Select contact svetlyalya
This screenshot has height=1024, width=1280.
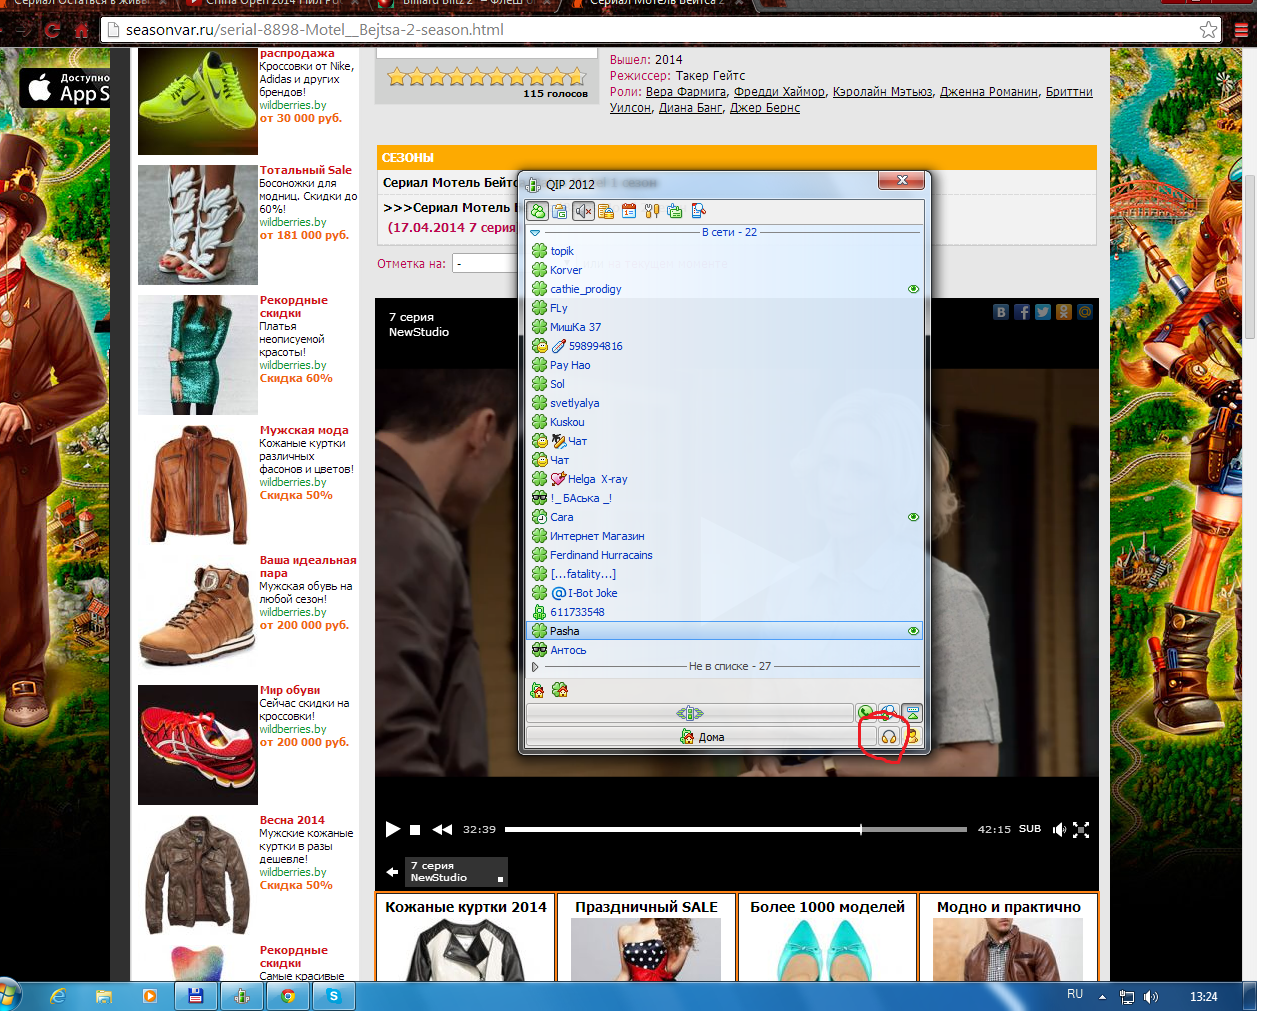coord(724,403)
